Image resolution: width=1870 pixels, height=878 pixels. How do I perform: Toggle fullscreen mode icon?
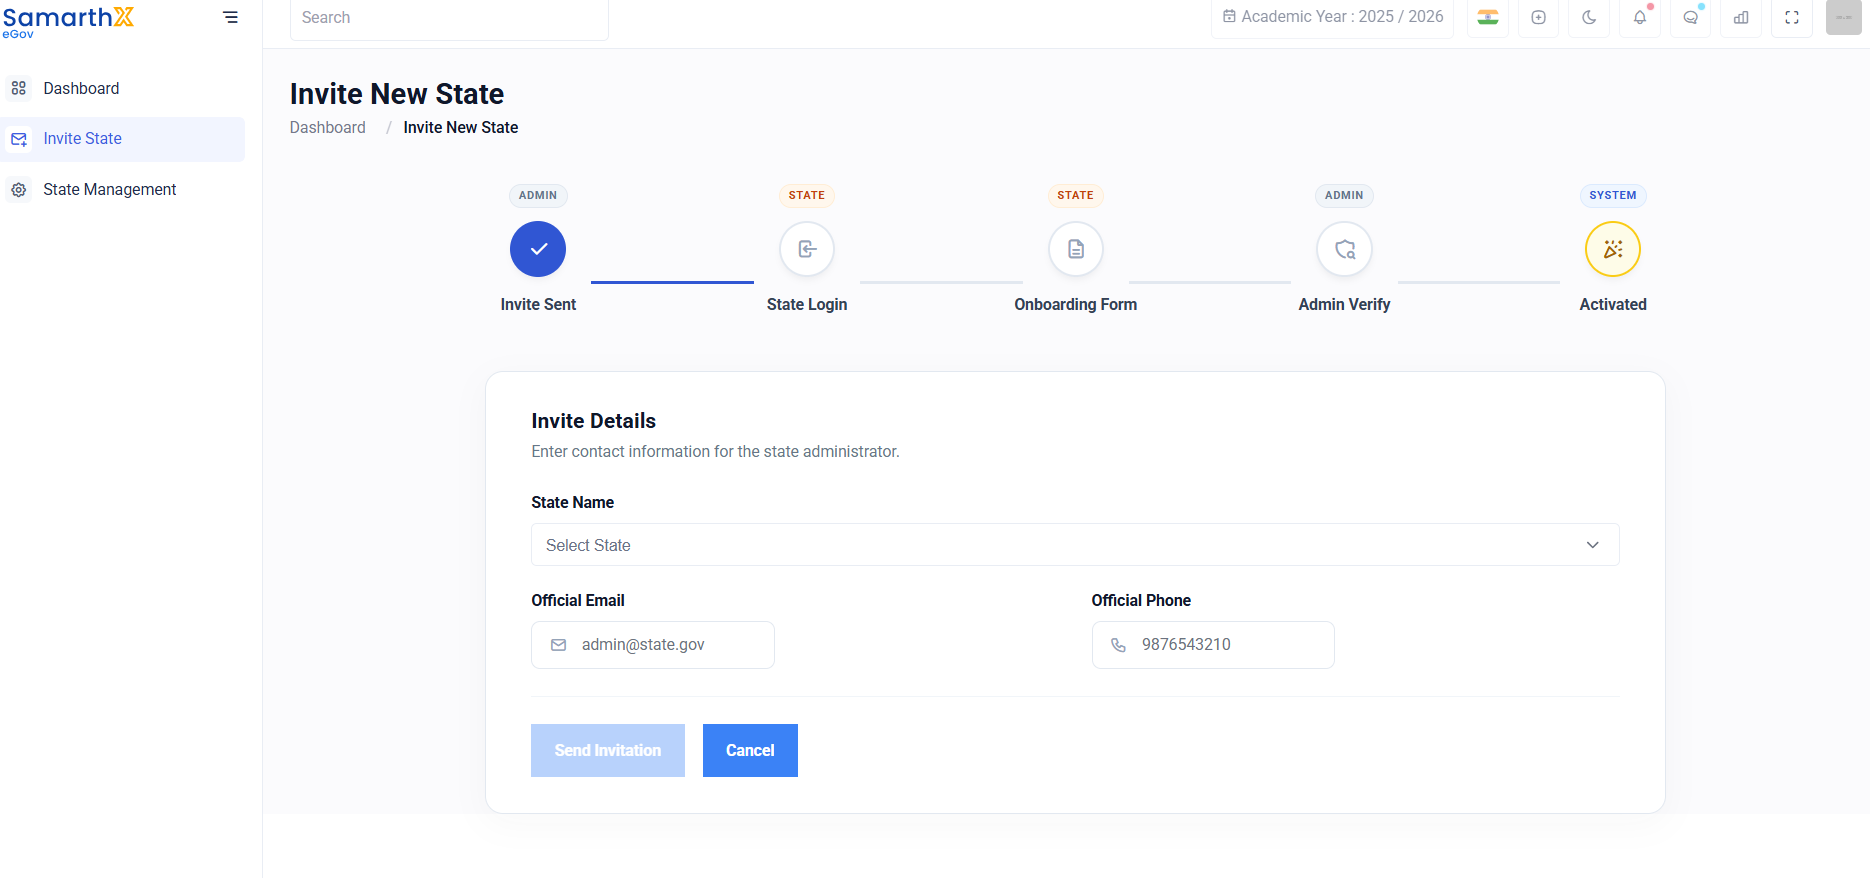tap(1792, 17)
